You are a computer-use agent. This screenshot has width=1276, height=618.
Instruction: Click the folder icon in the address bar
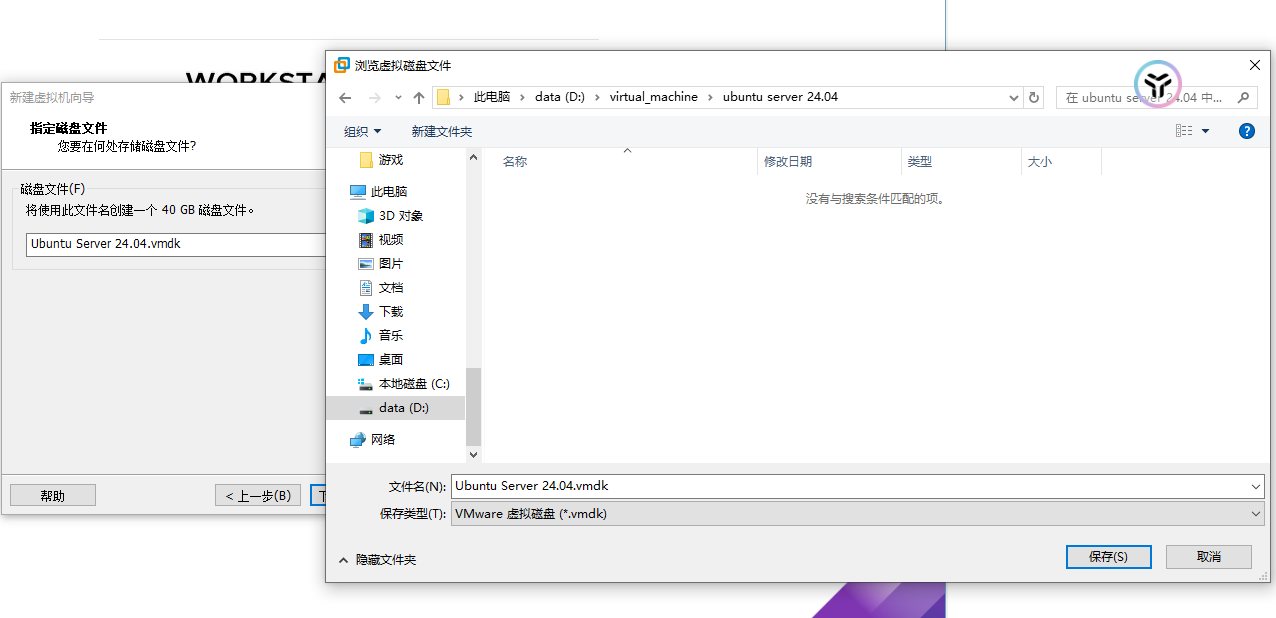point(443,97)
